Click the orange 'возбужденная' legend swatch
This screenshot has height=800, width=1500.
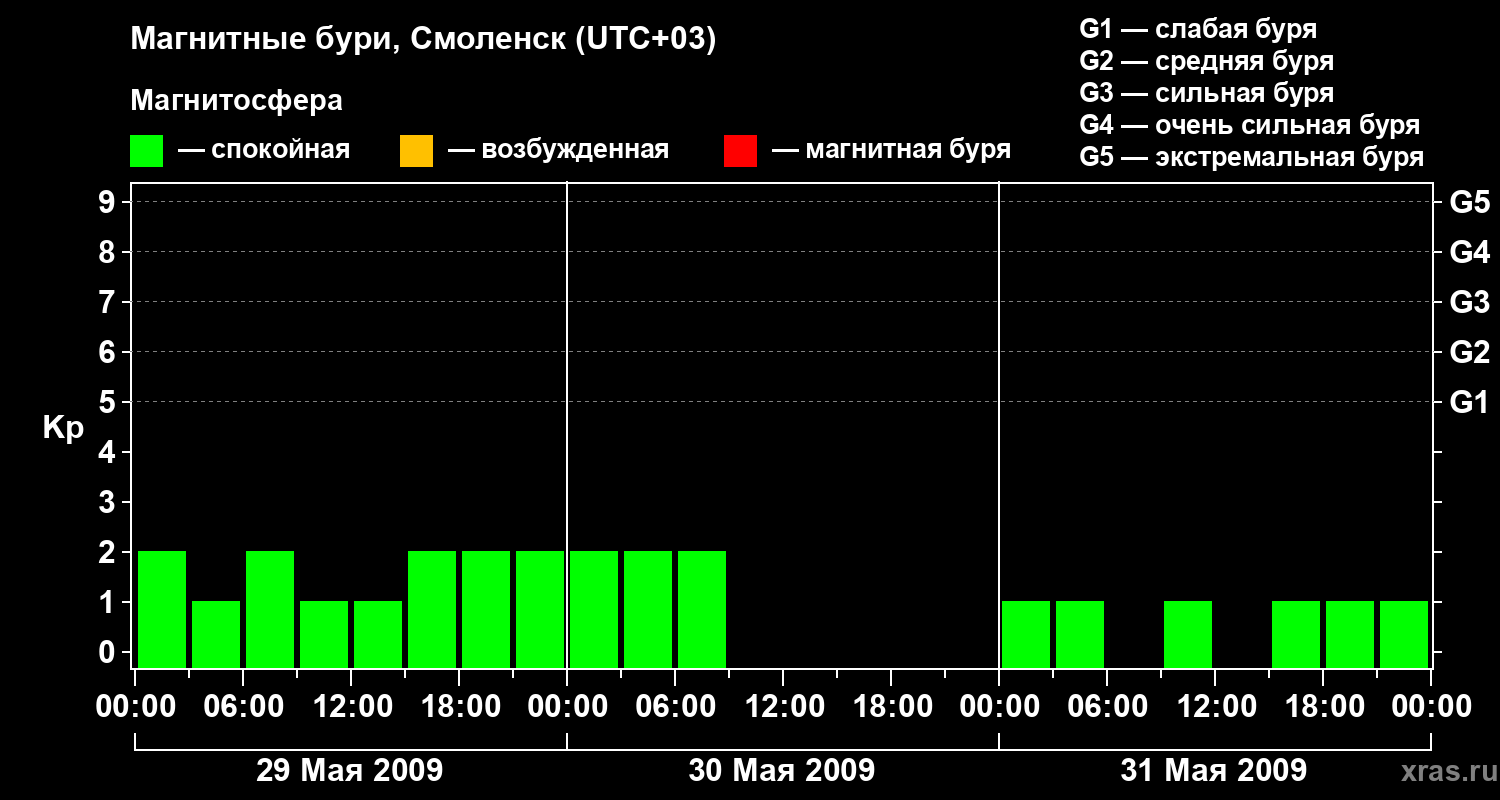tap(416, 151)
